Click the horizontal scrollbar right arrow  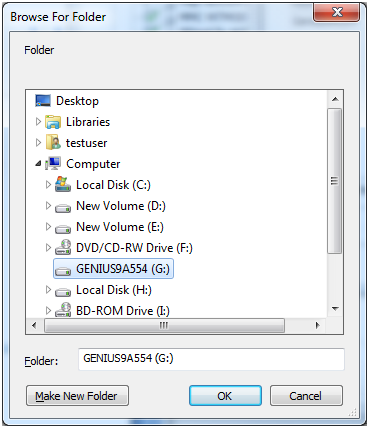pyautogui.click(x=317, y=325)
